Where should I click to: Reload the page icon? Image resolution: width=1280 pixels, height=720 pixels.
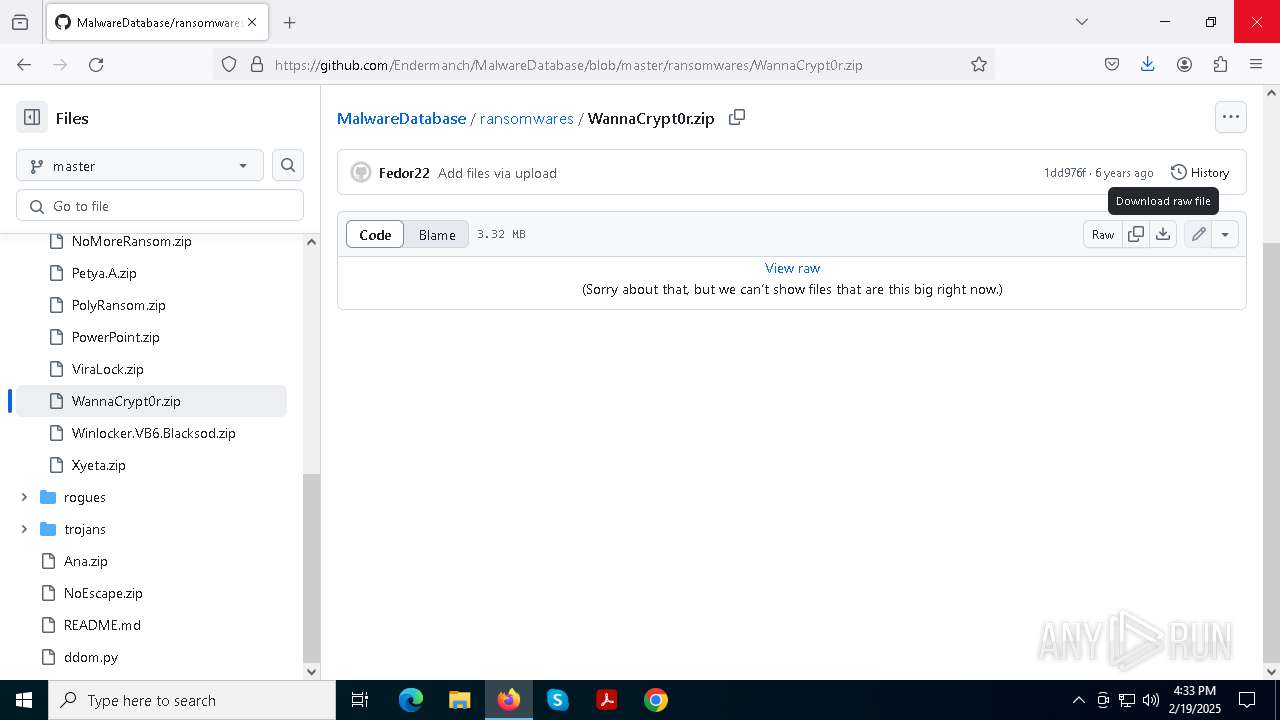[96, 64]
